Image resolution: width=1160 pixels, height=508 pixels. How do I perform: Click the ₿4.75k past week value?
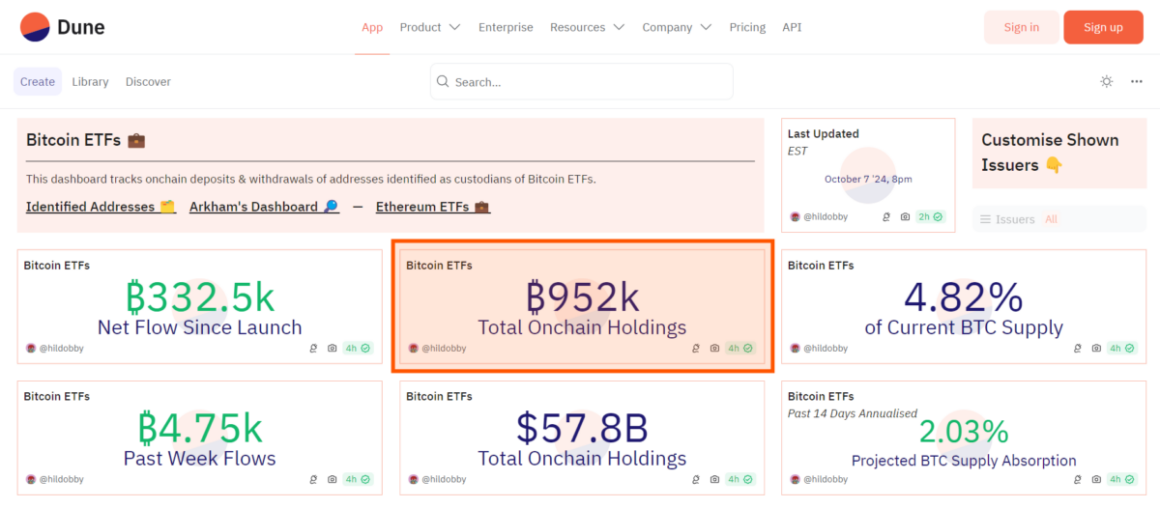[x=200, y=428]
